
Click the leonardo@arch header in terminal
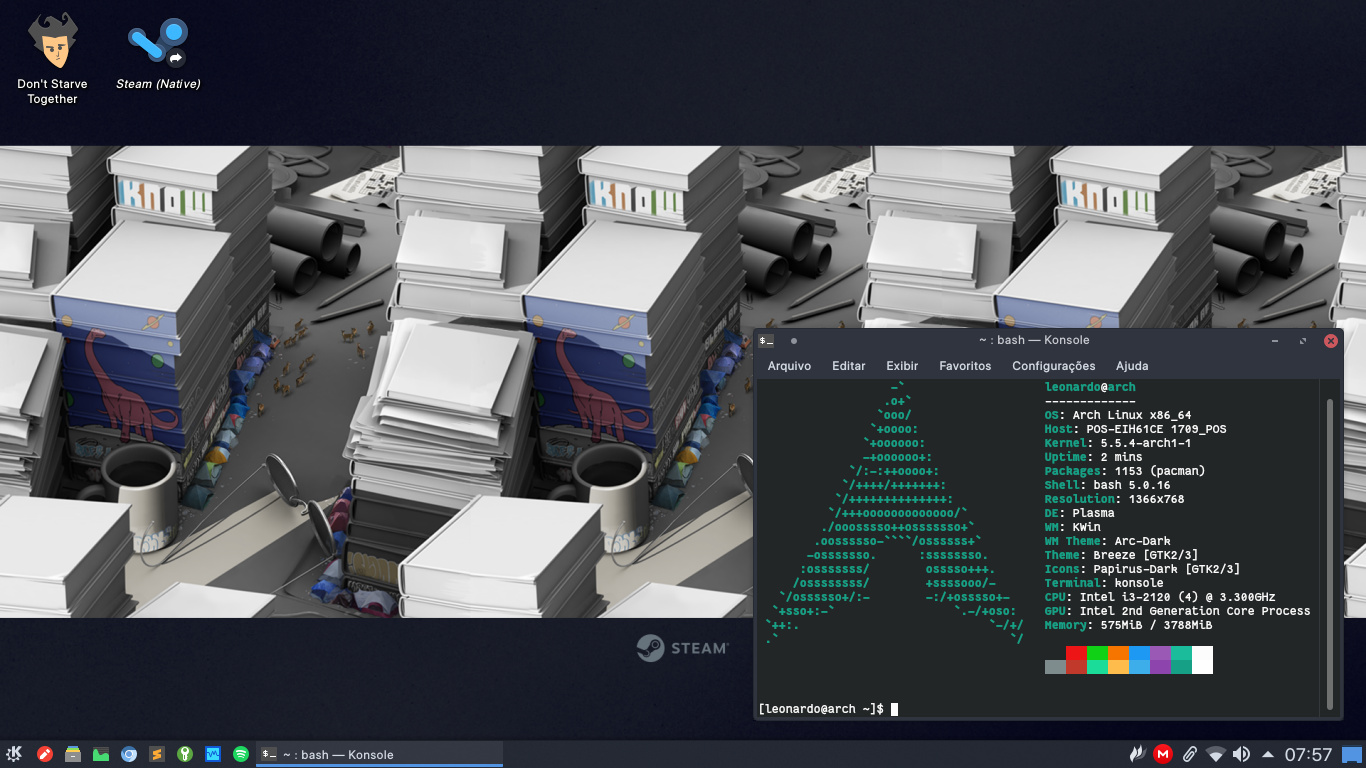pyautogui.click(x=1090, y=387)
